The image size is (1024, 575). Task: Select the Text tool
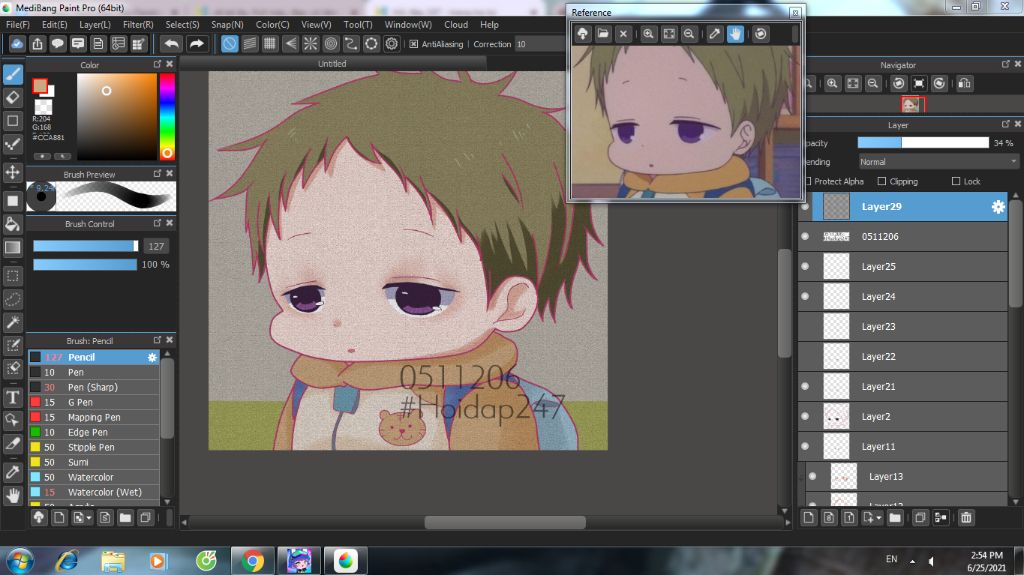coord(12,397)
